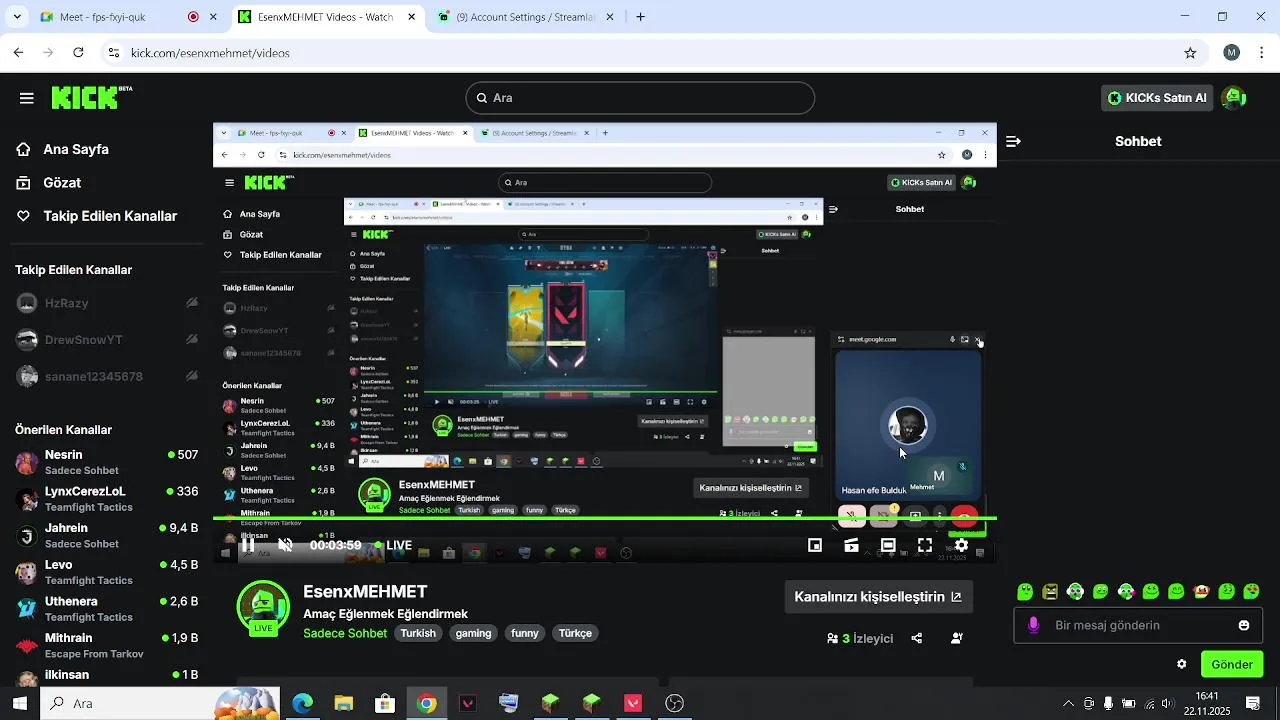Click the user icon right of share
Image resolution: width=1280 pixels, height=720 pixels.
tap(957, 638)
